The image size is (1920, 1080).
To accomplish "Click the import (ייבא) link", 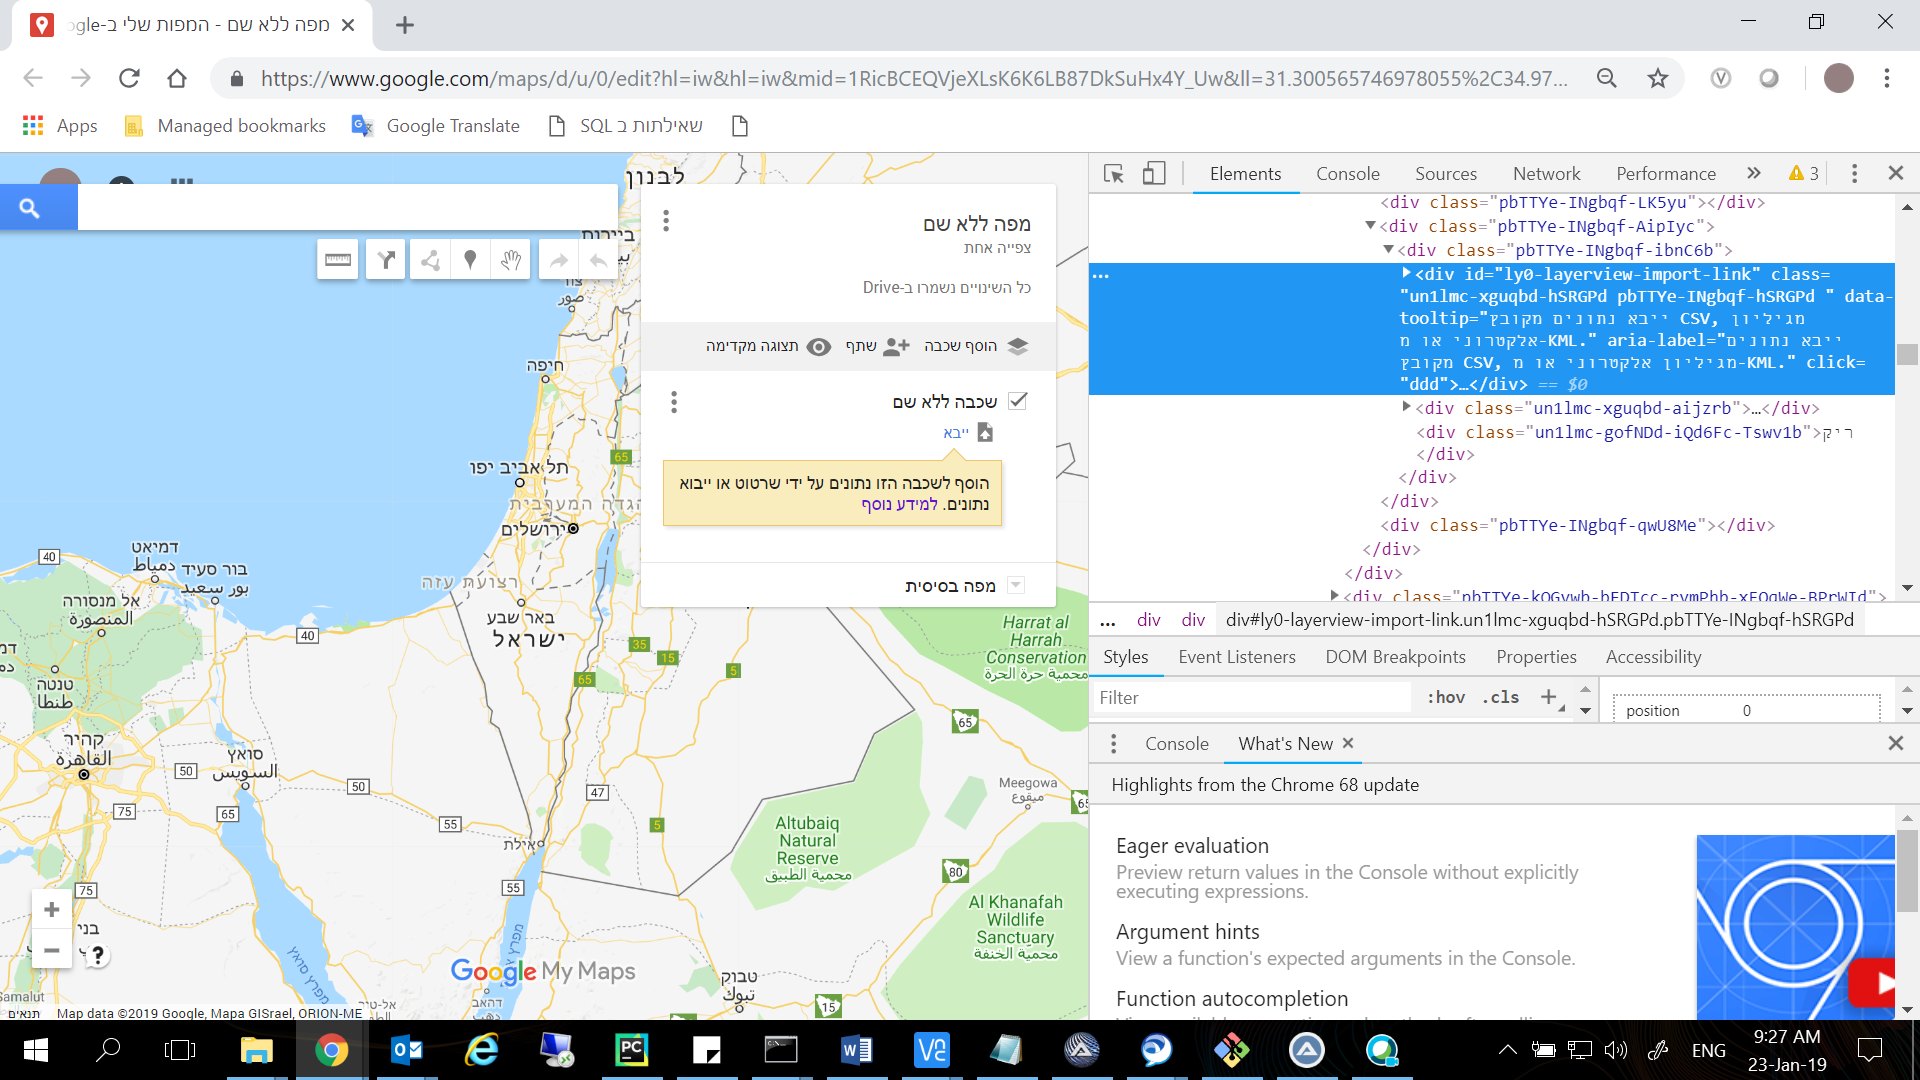I will coord(956,432).
